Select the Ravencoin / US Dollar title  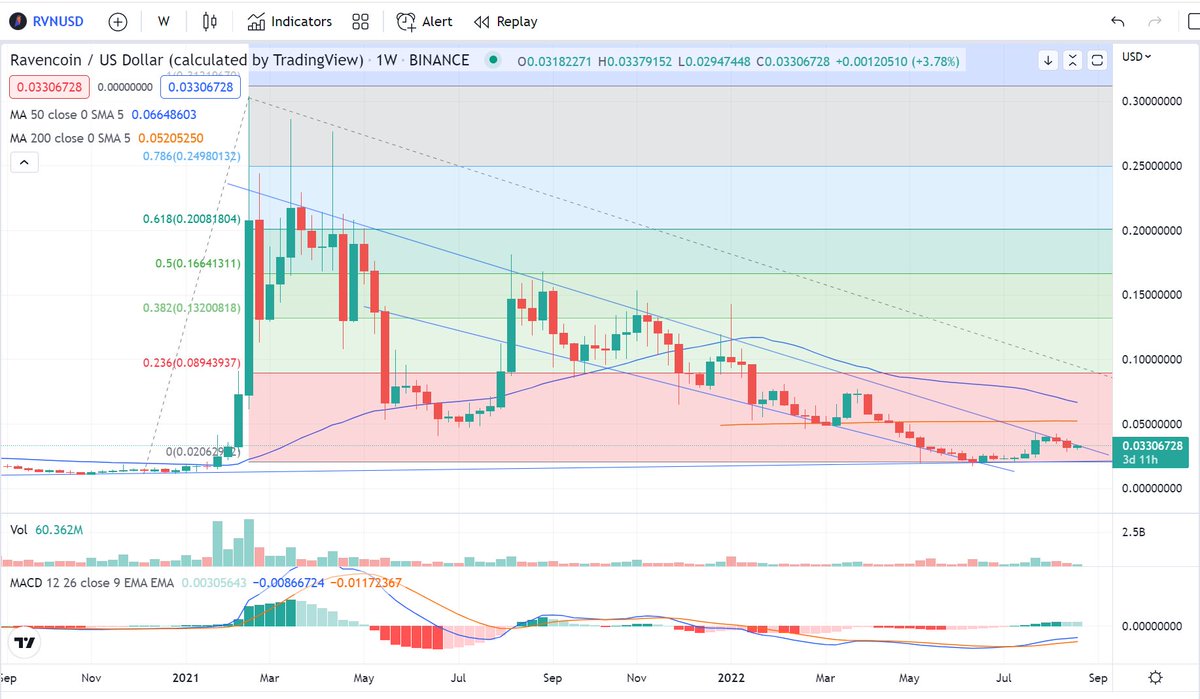tap(186, 60)
